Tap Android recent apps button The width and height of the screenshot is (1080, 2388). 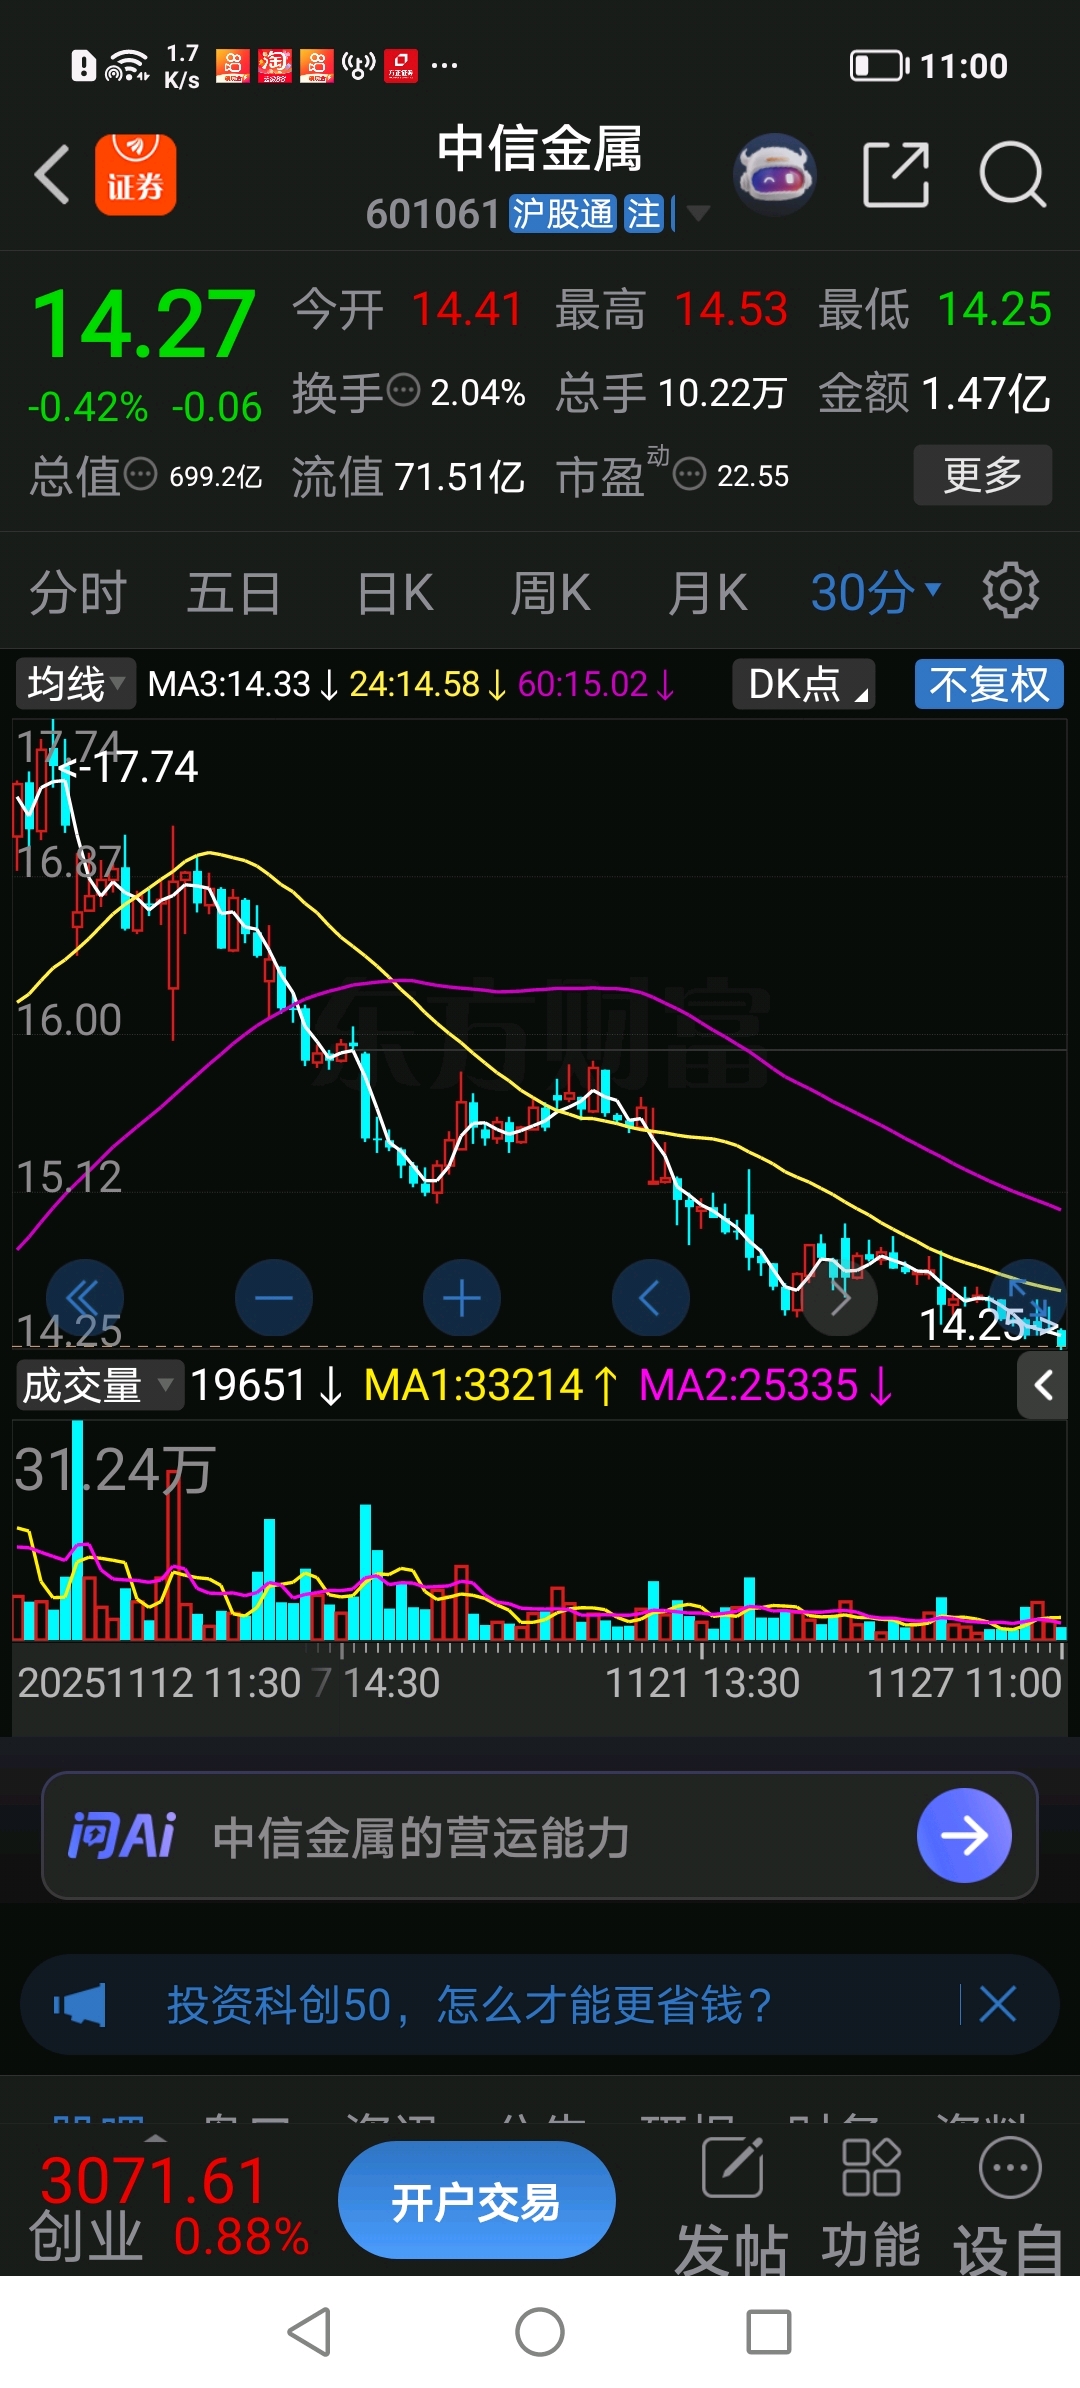(769, 2332)
